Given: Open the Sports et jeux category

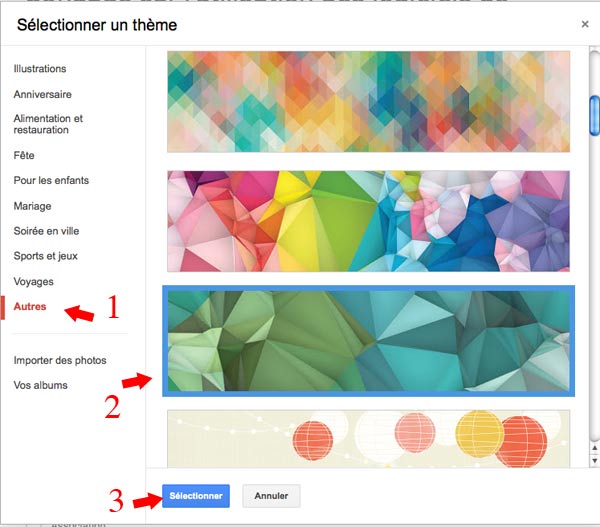Looking at the screenshot, I should click(45, 256).
